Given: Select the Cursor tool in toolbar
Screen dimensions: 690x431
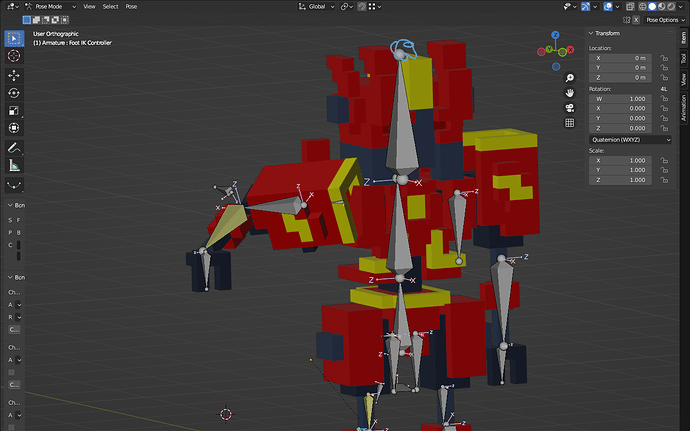Looking at the screenshot, I should pyautogui.click(x=14, y=56).
